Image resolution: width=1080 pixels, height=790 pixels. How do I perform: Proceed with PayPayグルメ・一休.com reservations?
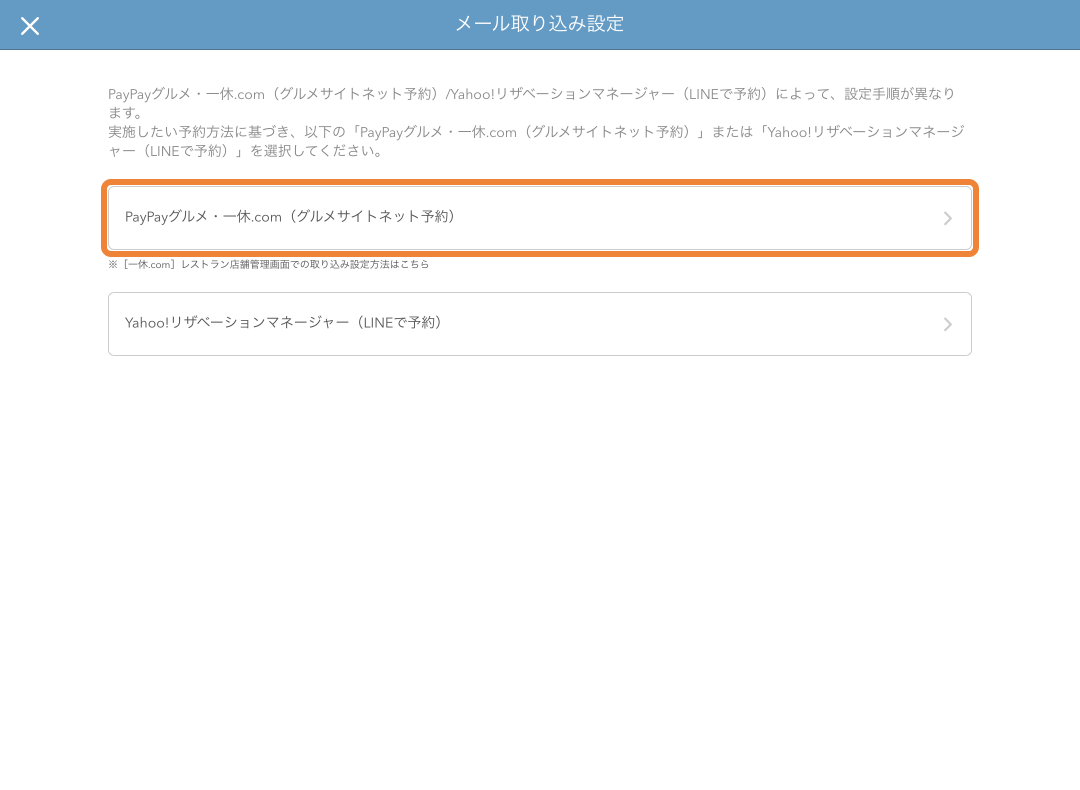[540, 217]
